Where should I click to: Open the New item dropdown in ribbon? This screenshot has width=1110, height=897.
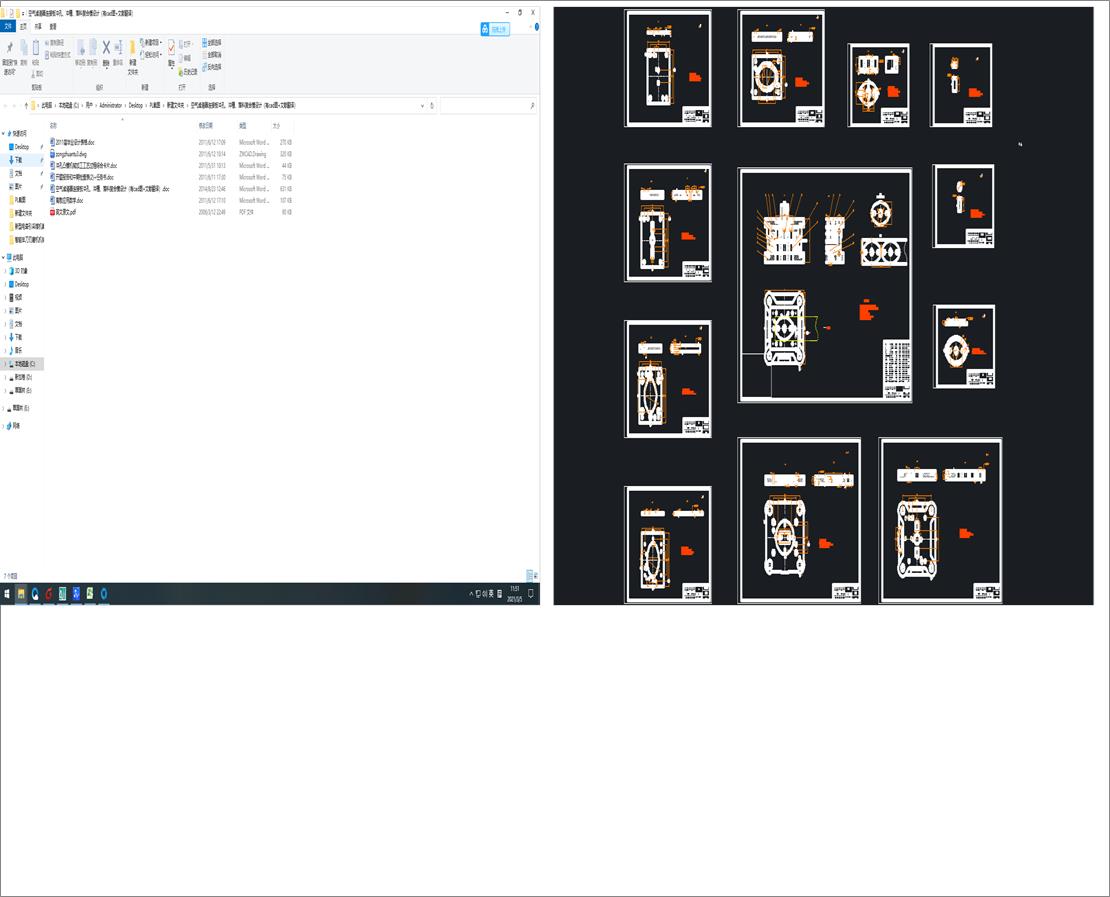[151, 43]
